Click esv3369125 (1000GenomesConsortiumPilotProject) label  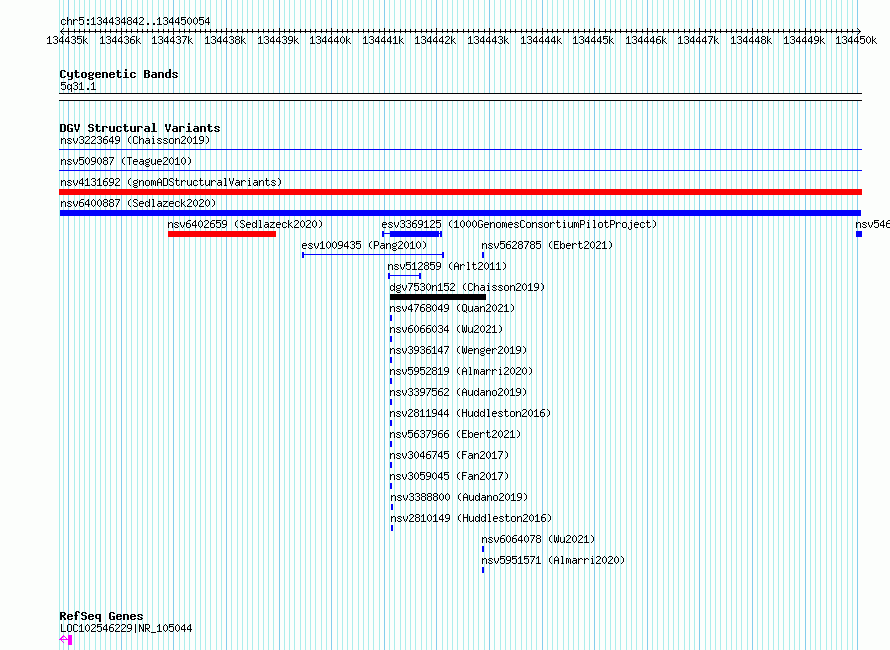(519, 224)
